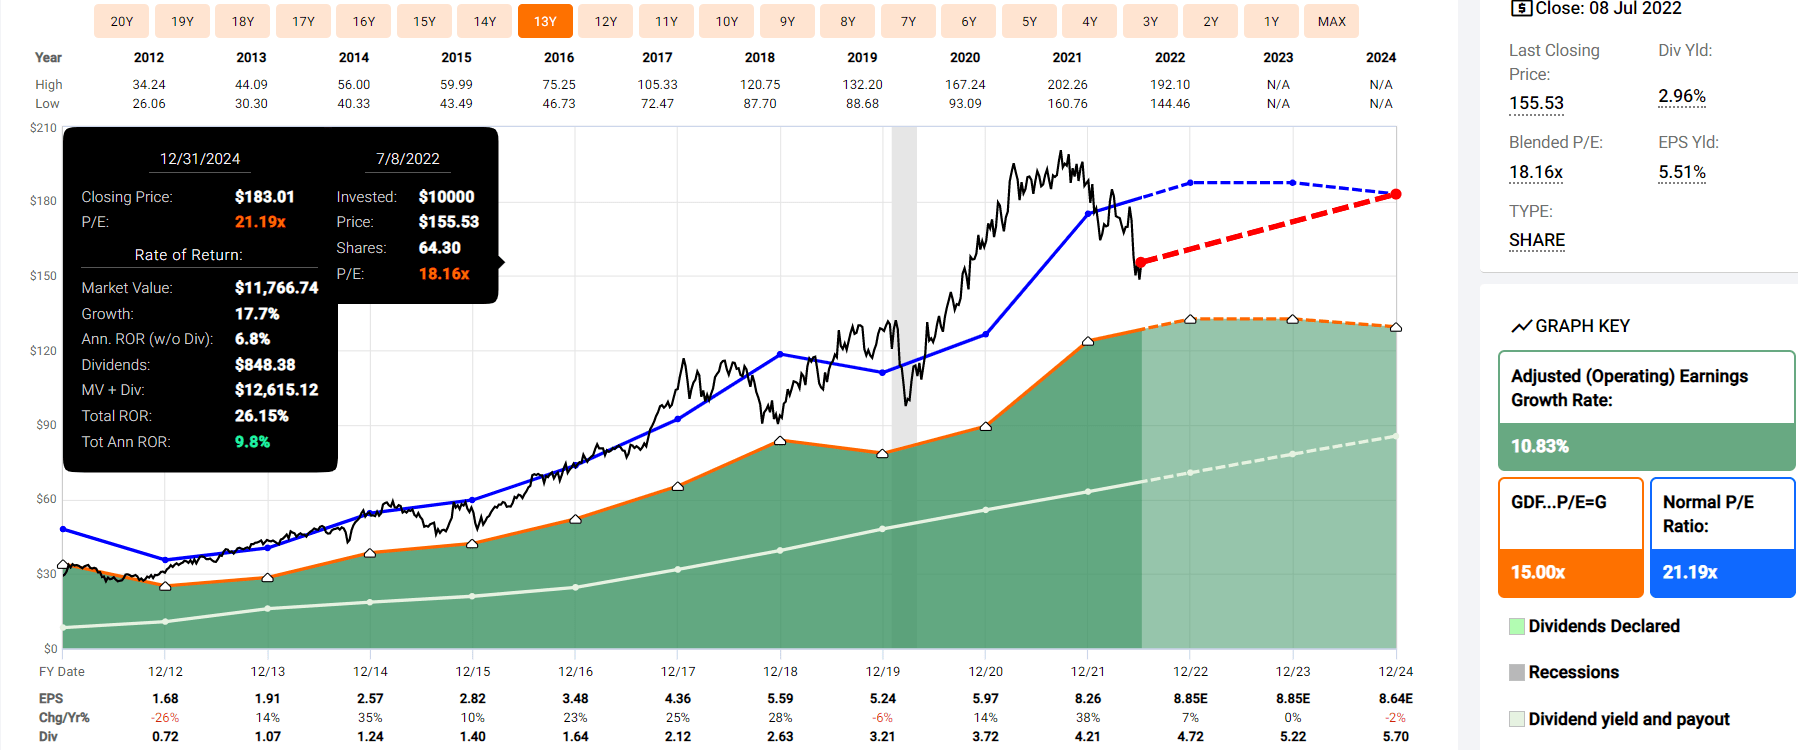This screenshot has width=1798, height=750.
Task: Click the Adjusted (Operating) Earnings Growth Rate key
Action: click(1646, 410)
